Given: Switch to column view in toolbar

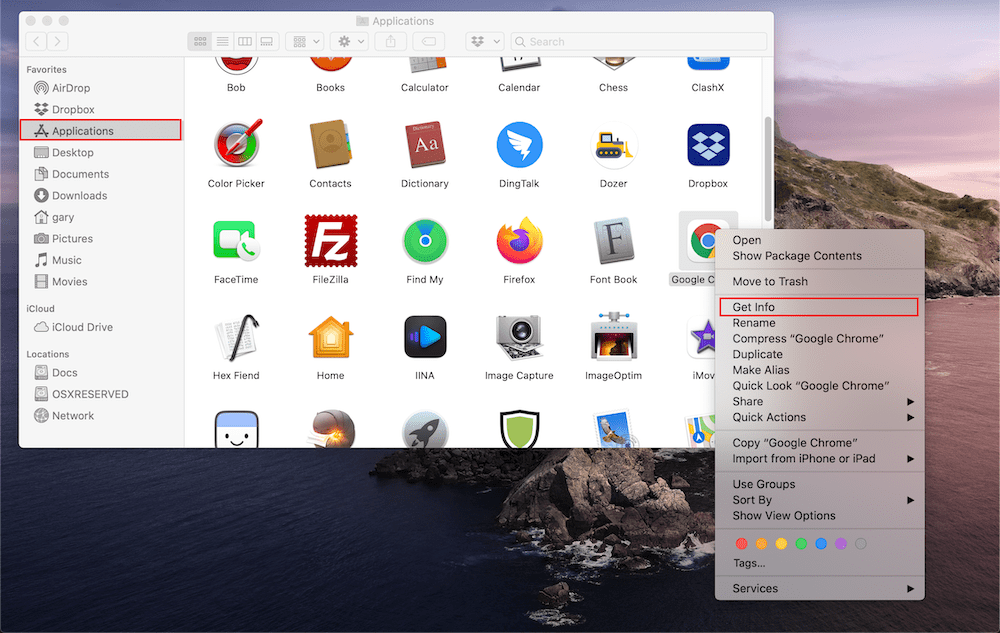Looking at the screenshot, I should tap(245, 41).
